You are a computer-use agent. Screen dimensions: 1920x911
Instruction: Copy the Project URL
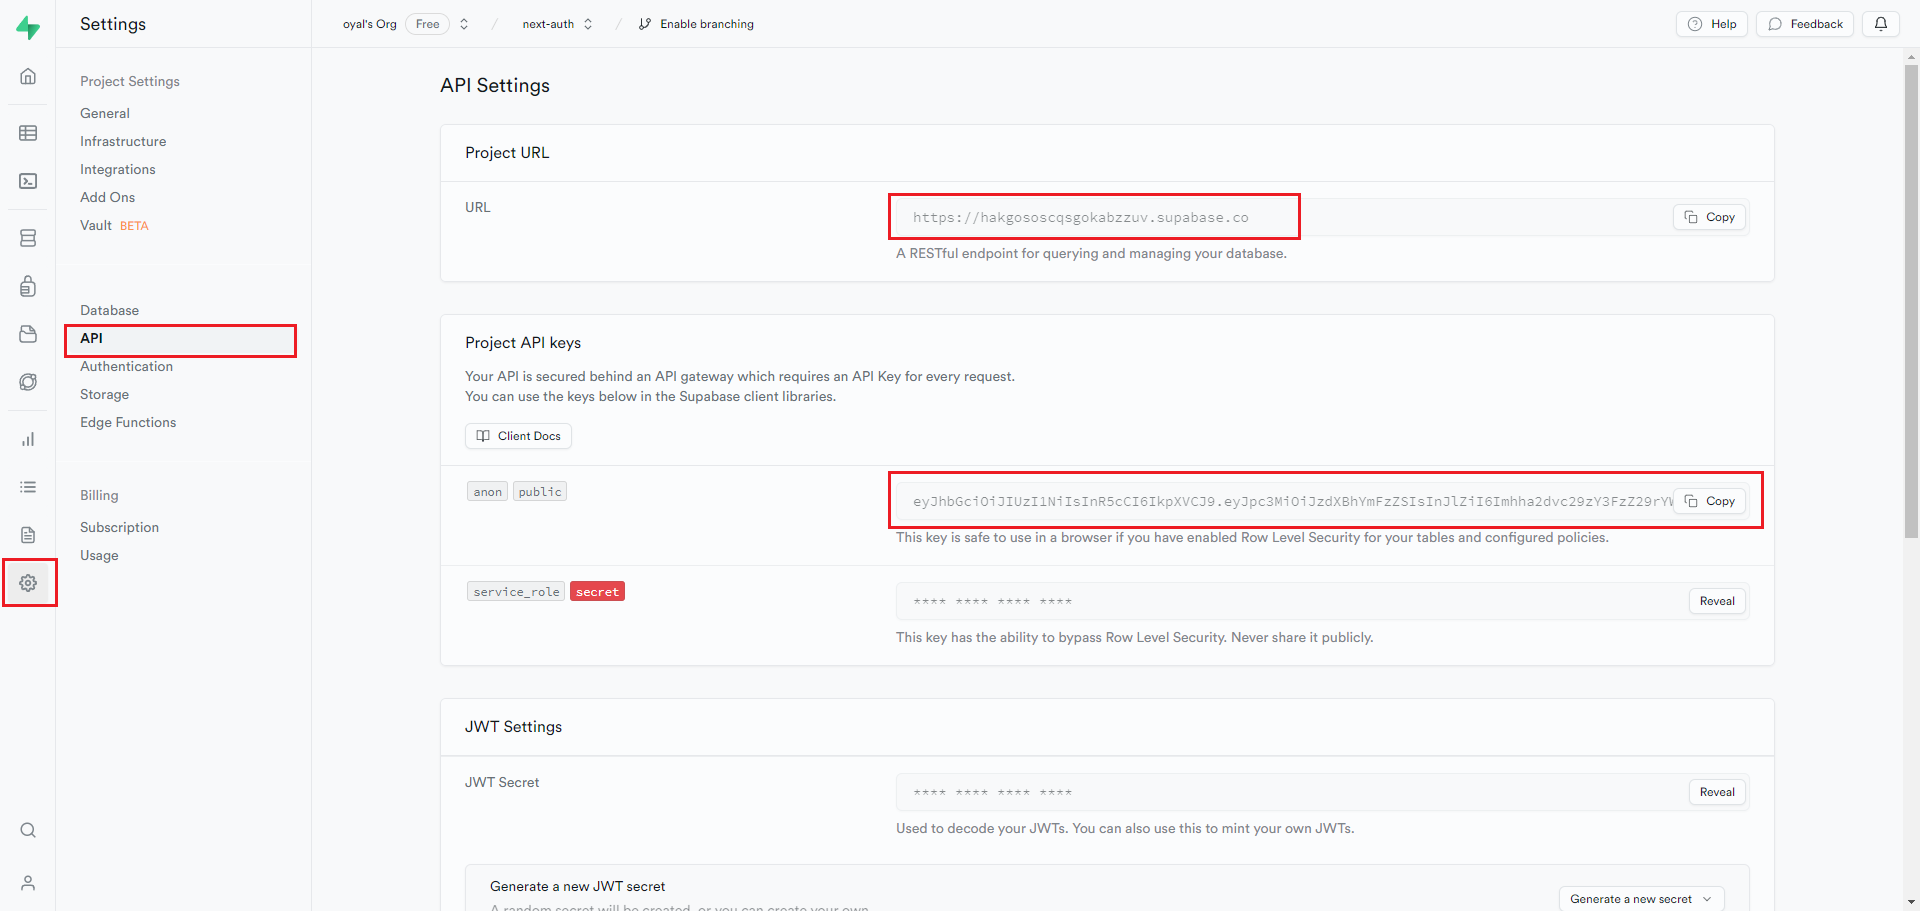pyautogui.click(x=1709, y=217)
